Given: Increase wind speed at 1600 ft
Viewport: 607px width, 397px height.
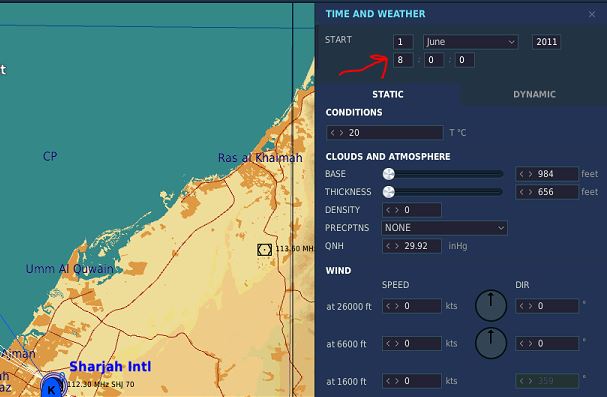Looking at the screenshot, I should [397, 381].
